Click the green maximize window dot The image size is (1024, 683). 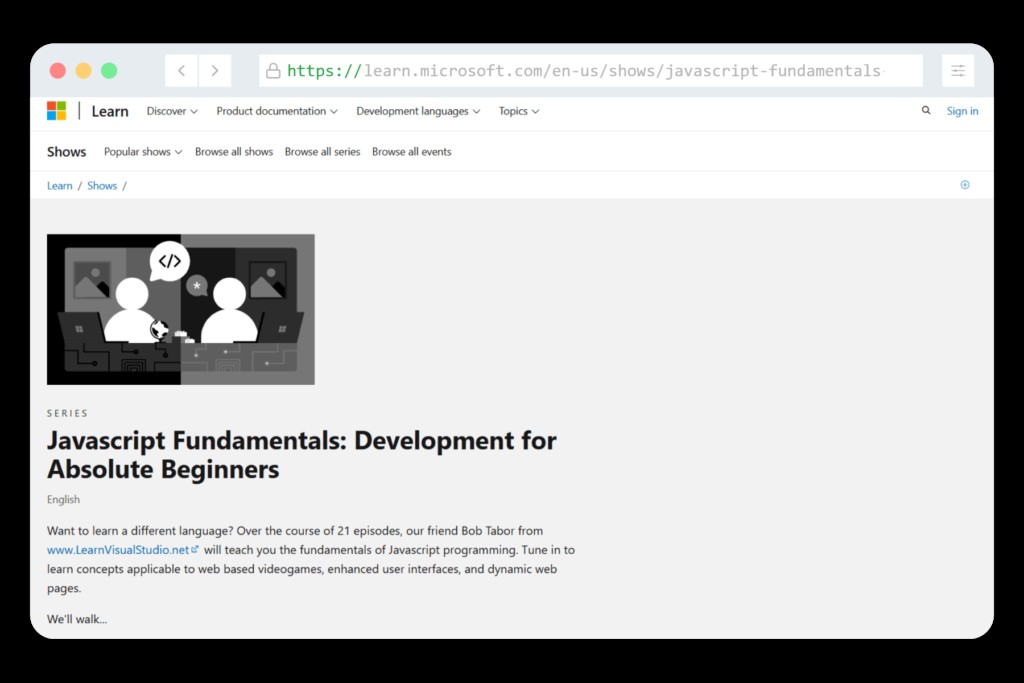(x=109, y=71)
